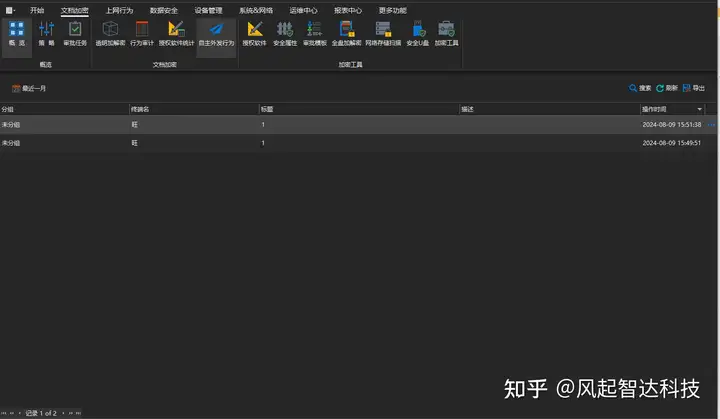Screen dimensions: 720x419
Task: Click the 记录 1 of 2 pager label
Action: click(41, 413)
